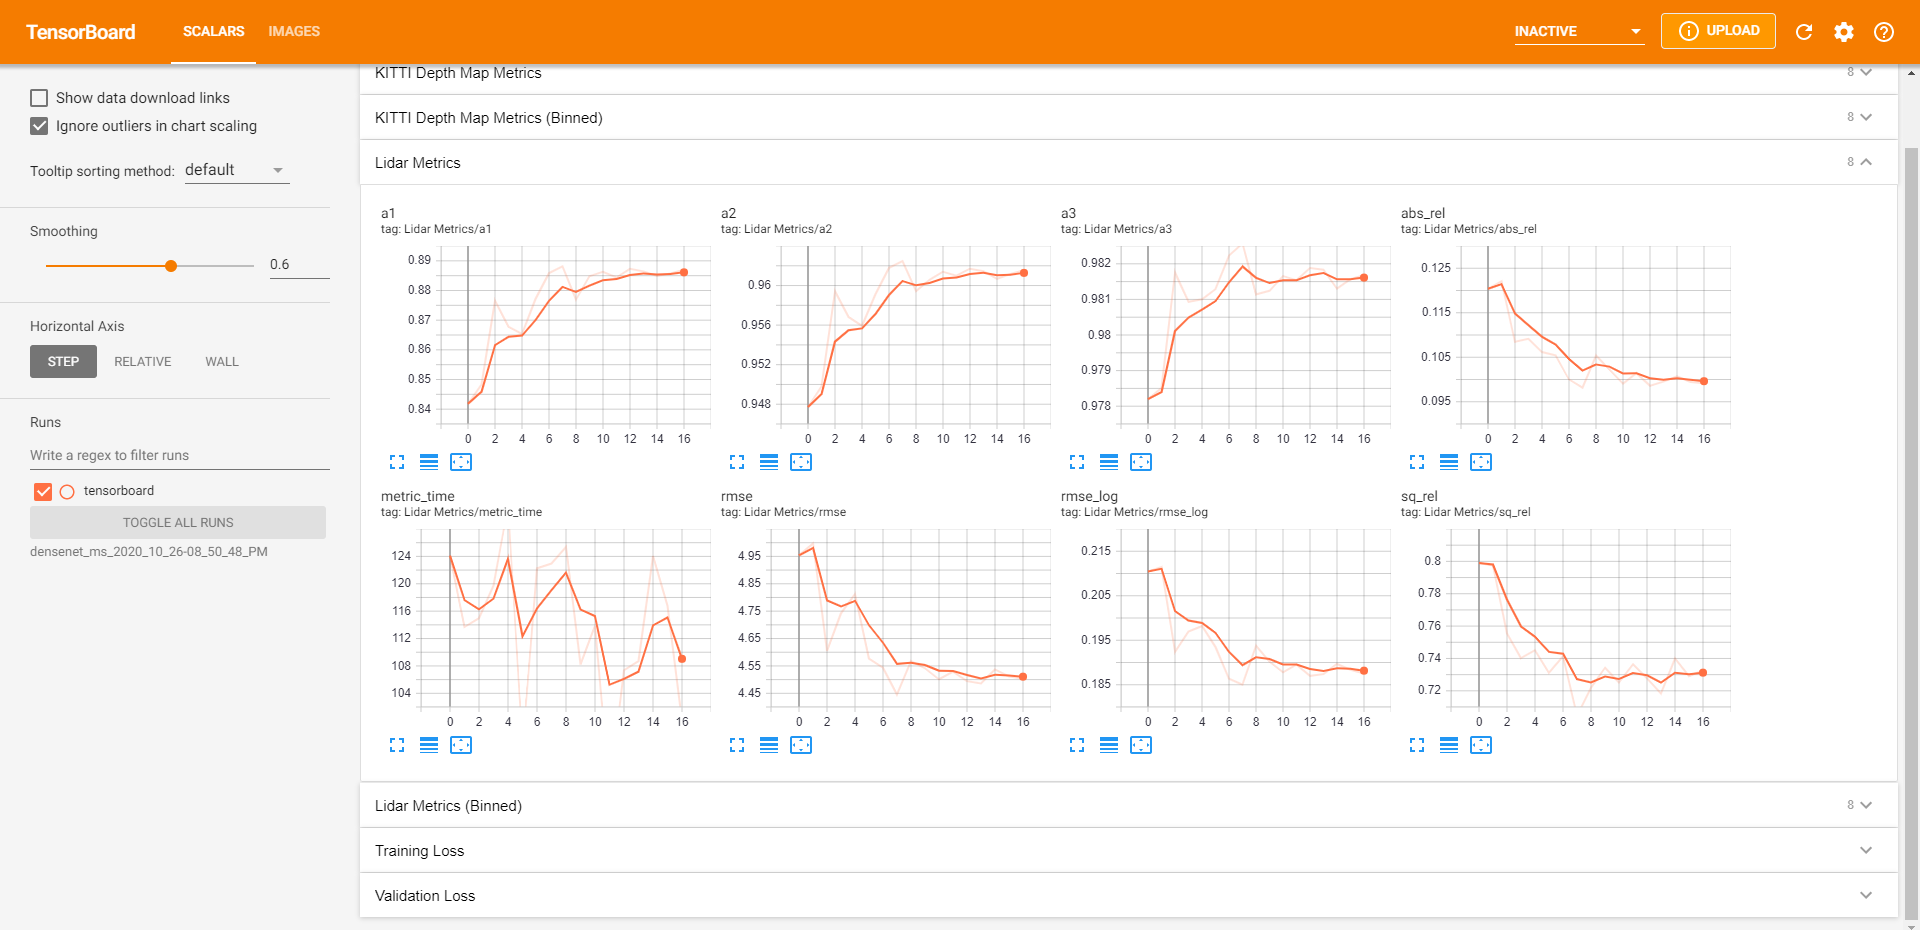
Task: Fit domain to data on sq_rel chart
Action: pos(1481,745)
